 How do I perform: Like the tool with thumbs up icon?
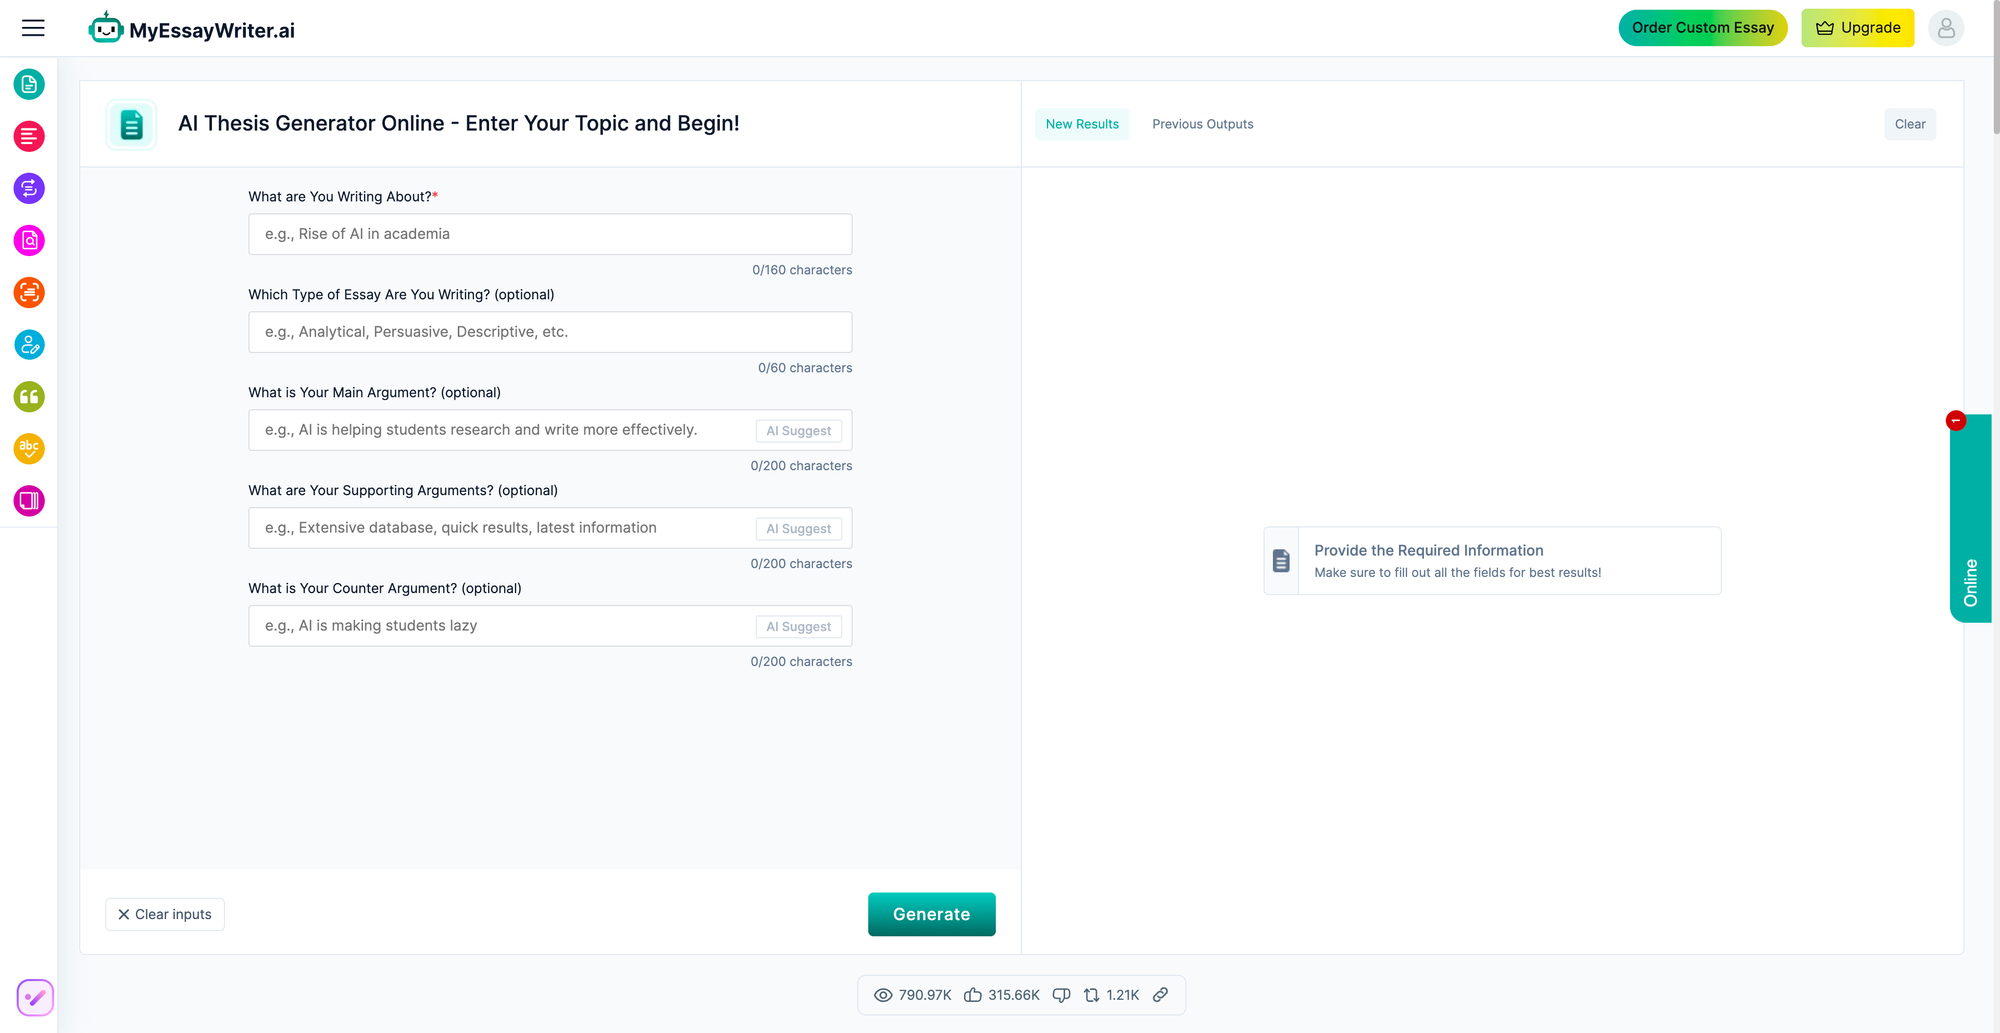click(x=972, y=995)
